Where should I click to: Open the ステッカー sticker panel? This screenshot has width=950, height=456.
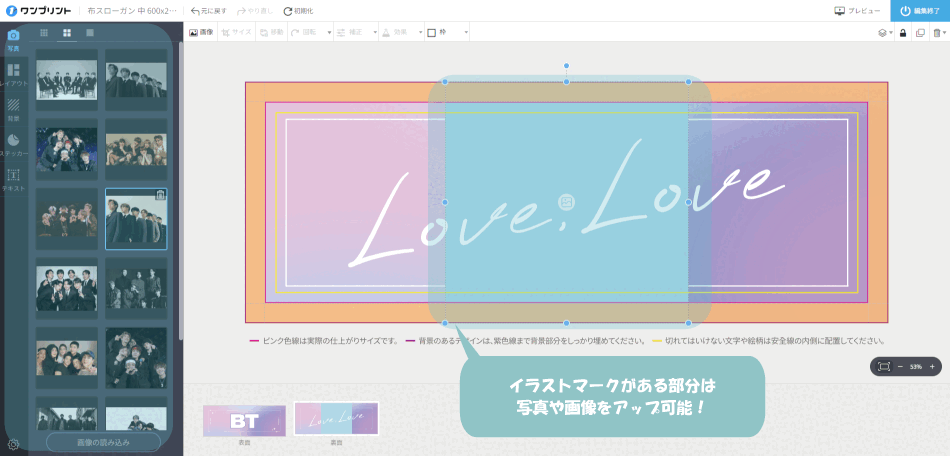click(13, 144)
